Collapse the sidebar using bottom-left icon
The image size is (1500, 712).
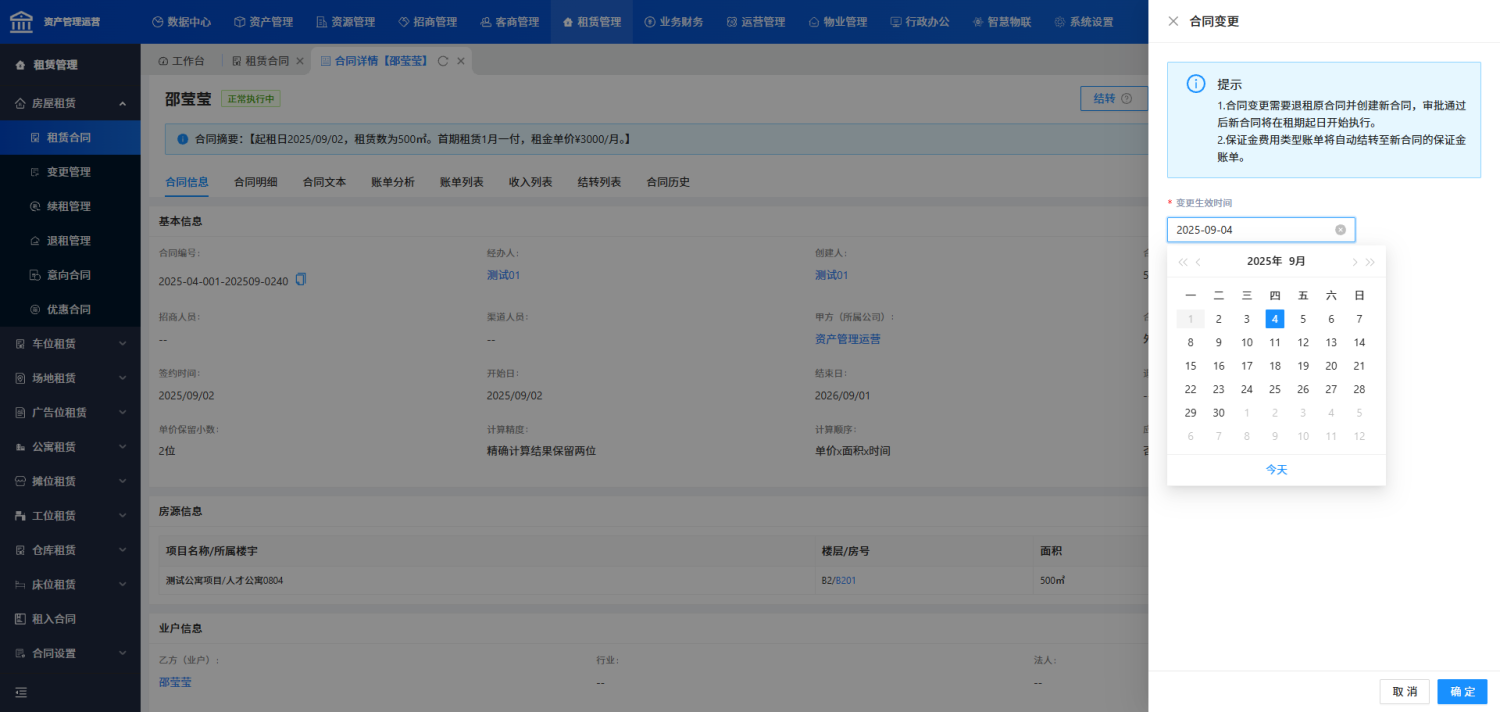tap(21, 692)
